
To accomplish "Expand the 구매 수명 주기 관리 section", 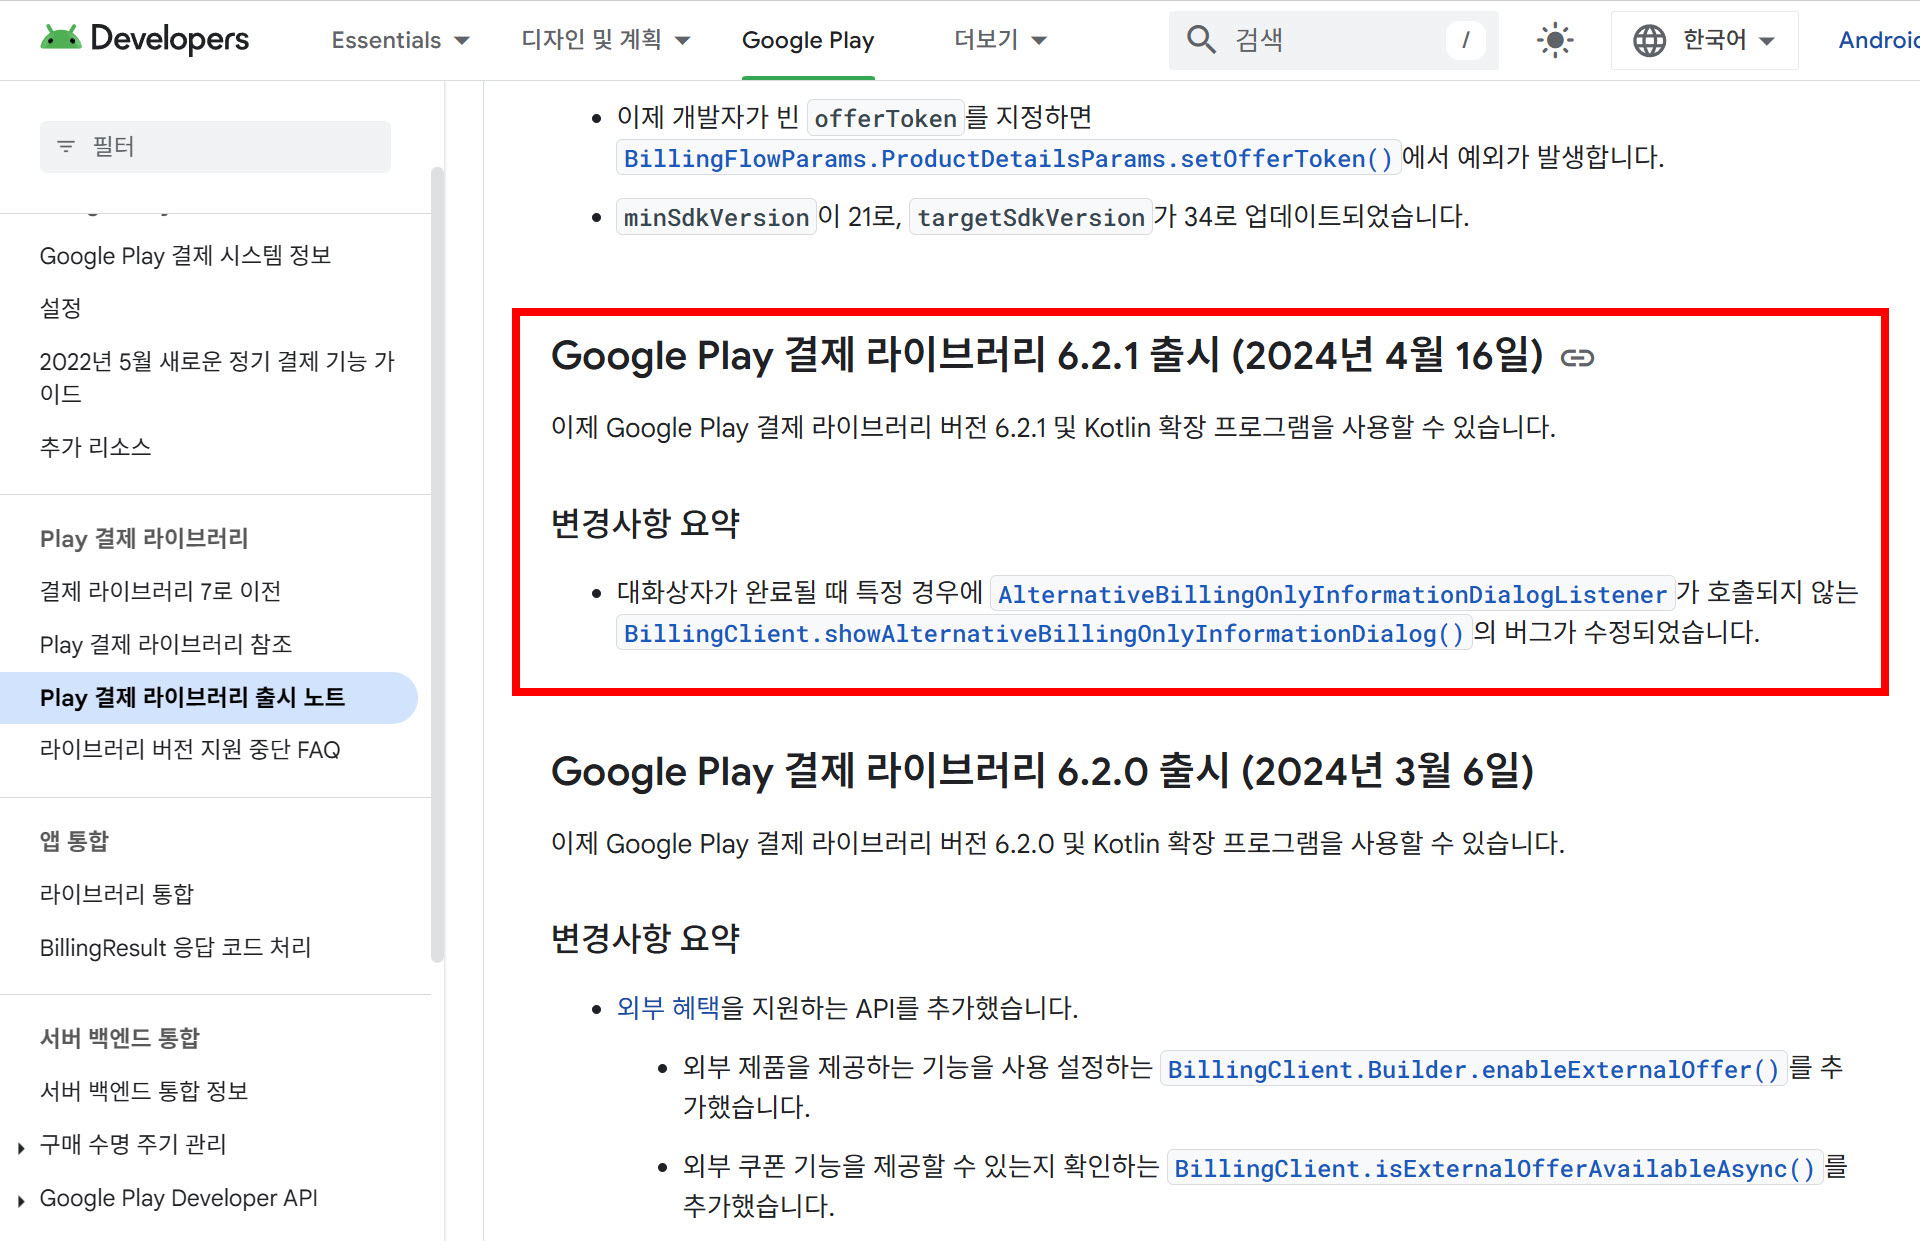I will pyautogui.click(x=21, y=1147).
